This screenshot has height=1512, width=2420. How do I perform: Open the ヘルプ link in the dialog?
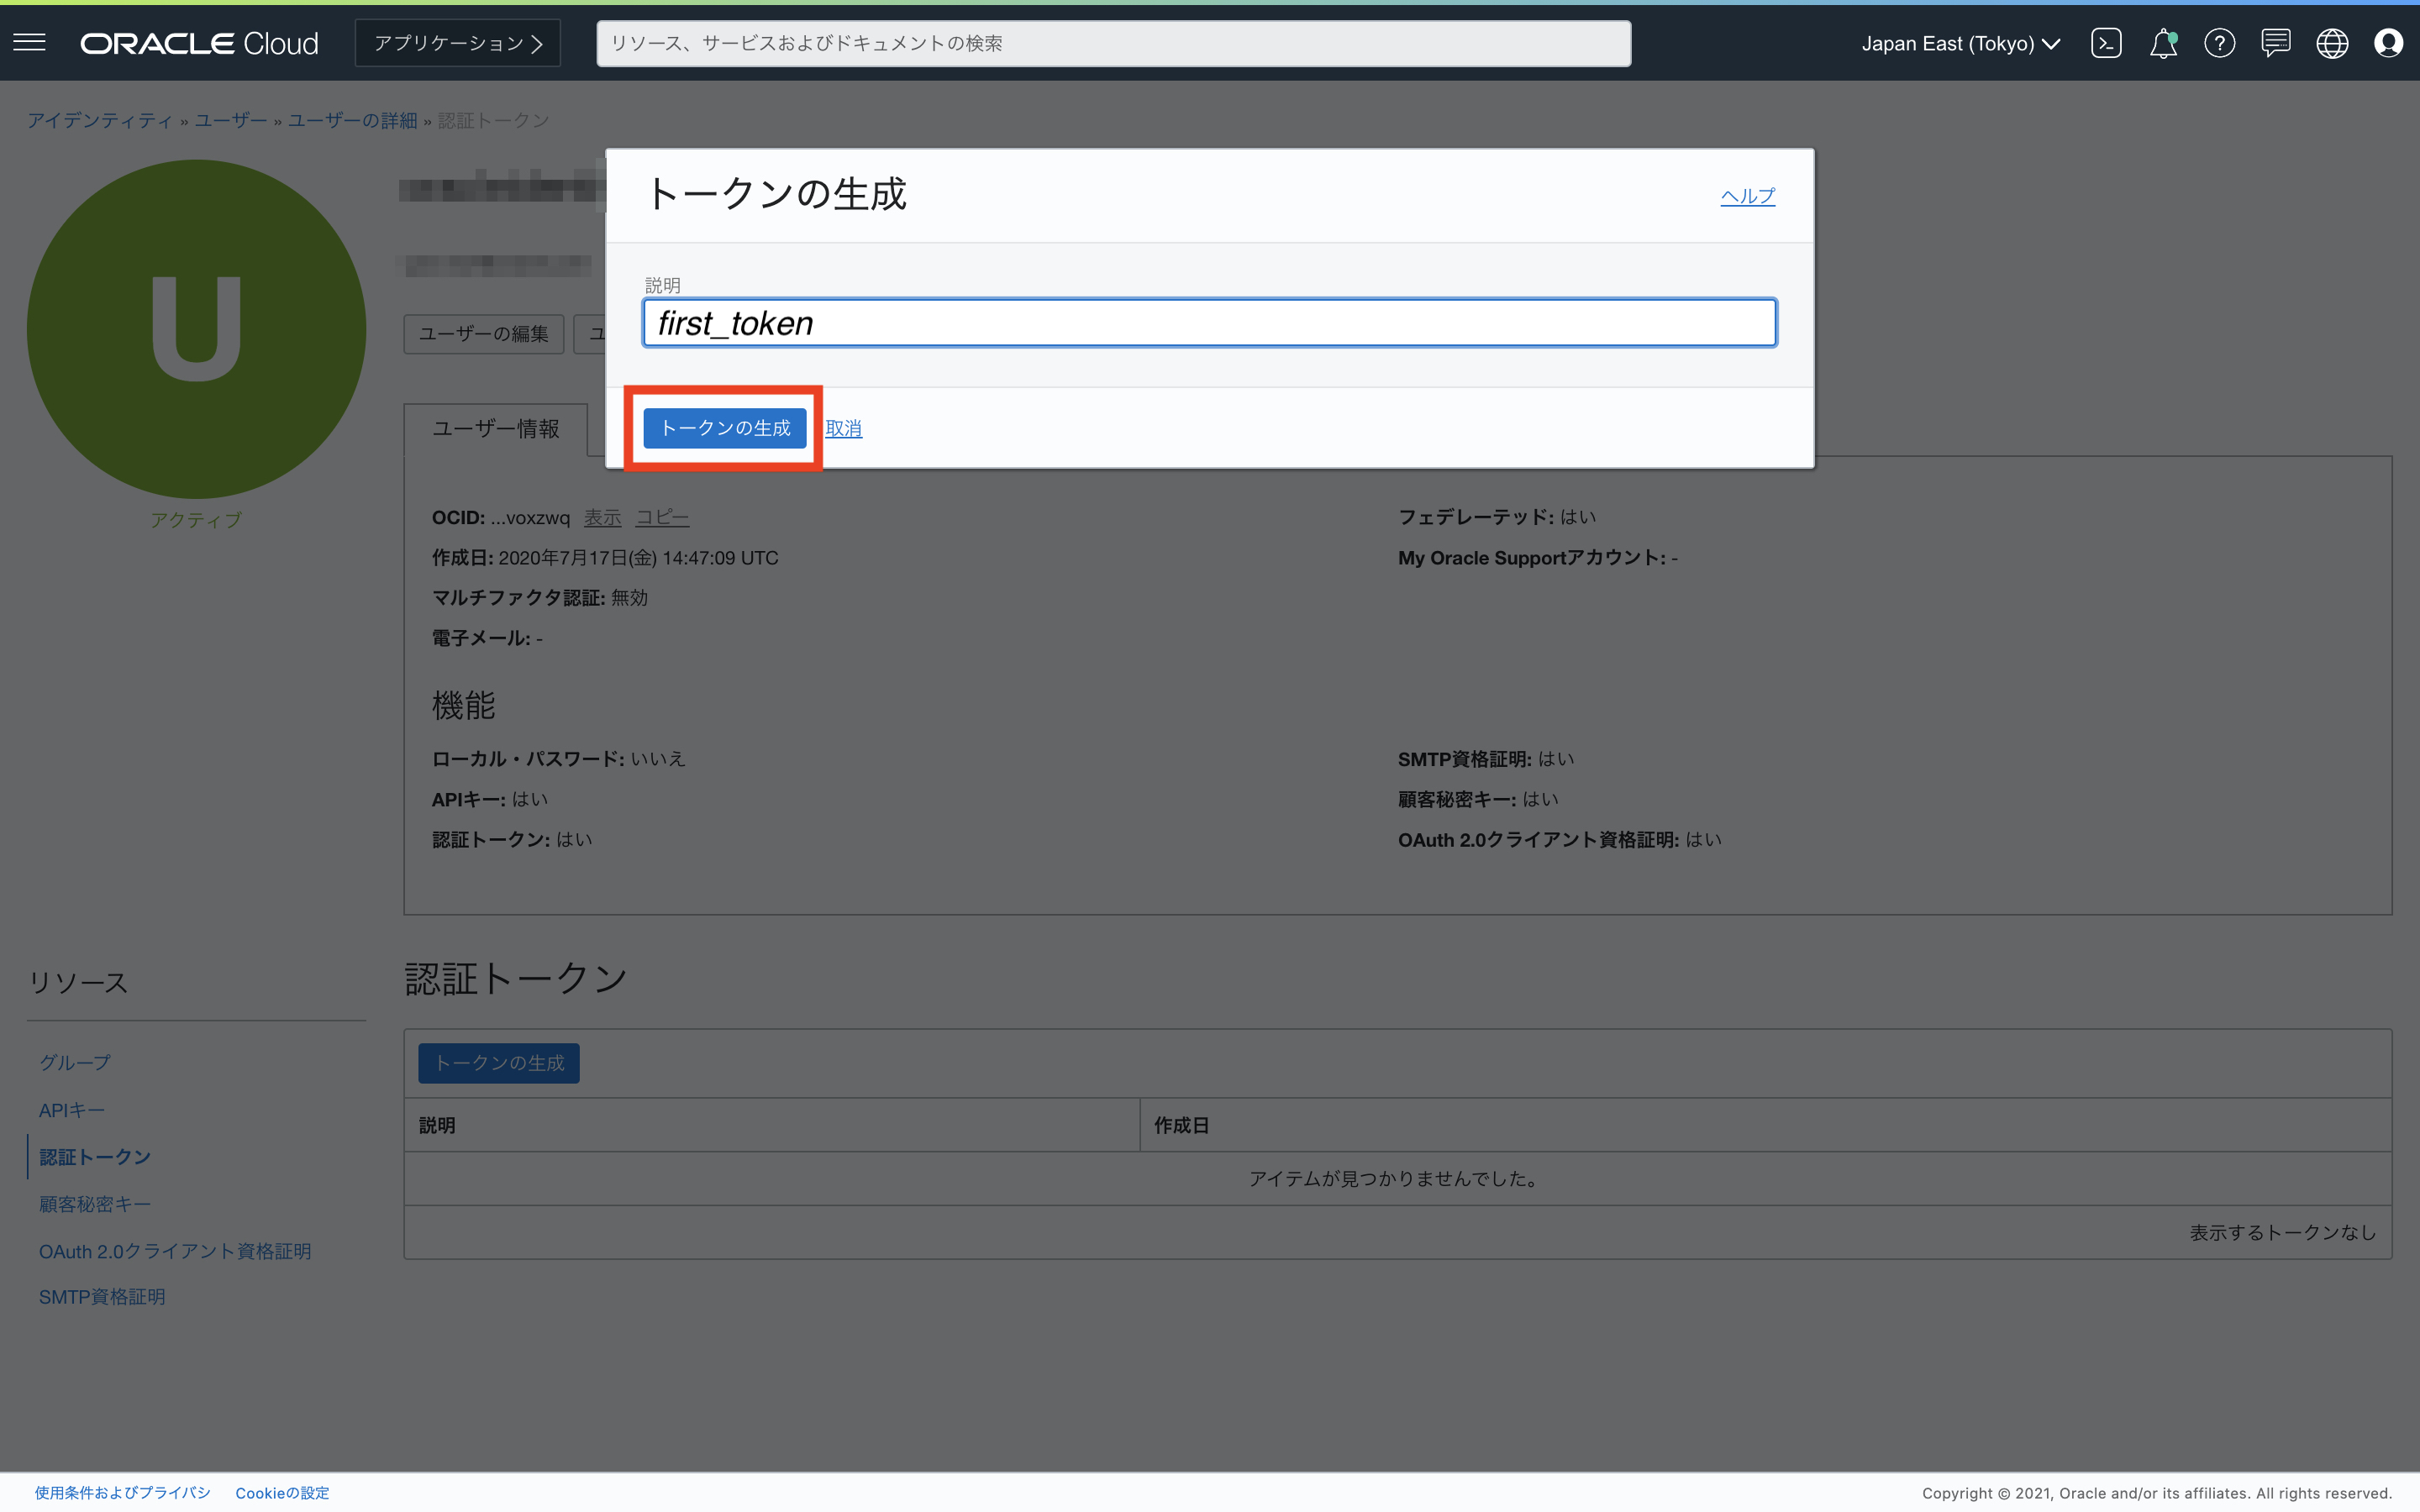click(1747, 196)
